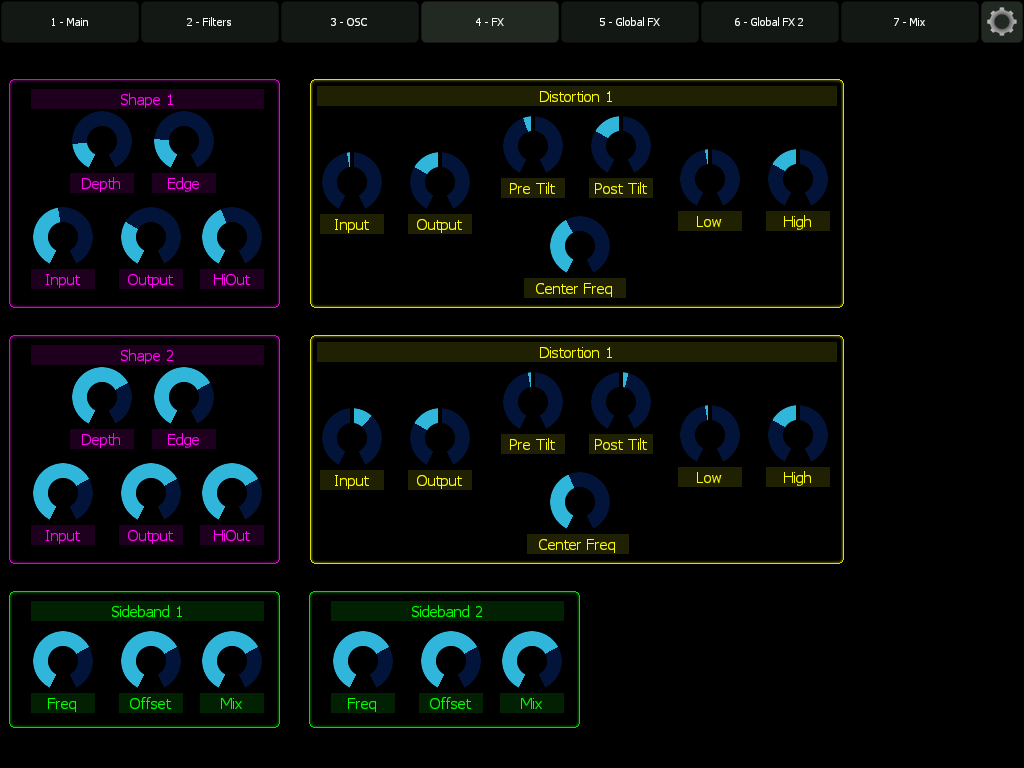
Task: Switch to the 7 - Mix tab
Action: (x=910, y=22)
